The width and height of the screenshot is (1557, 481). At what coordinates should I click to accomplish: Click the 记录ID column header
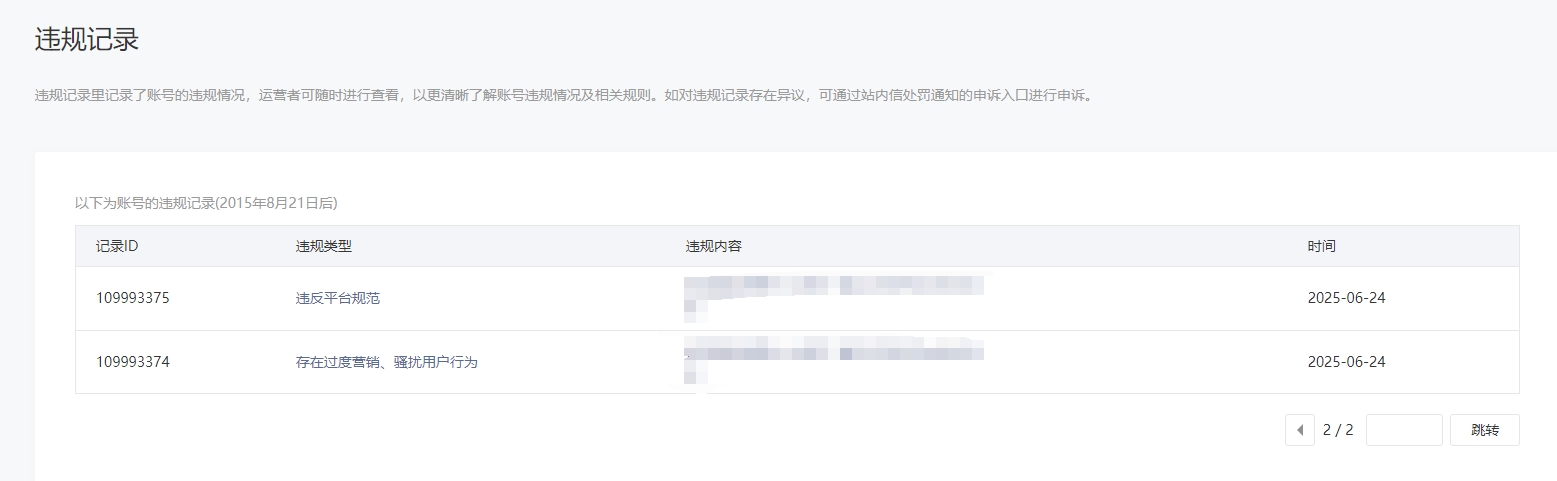117,246
